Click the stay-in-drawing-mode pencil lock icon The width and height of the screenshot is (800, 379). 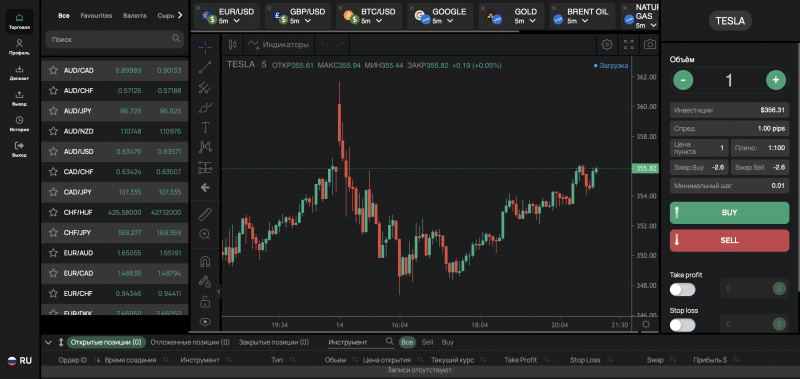coord(205,281)
